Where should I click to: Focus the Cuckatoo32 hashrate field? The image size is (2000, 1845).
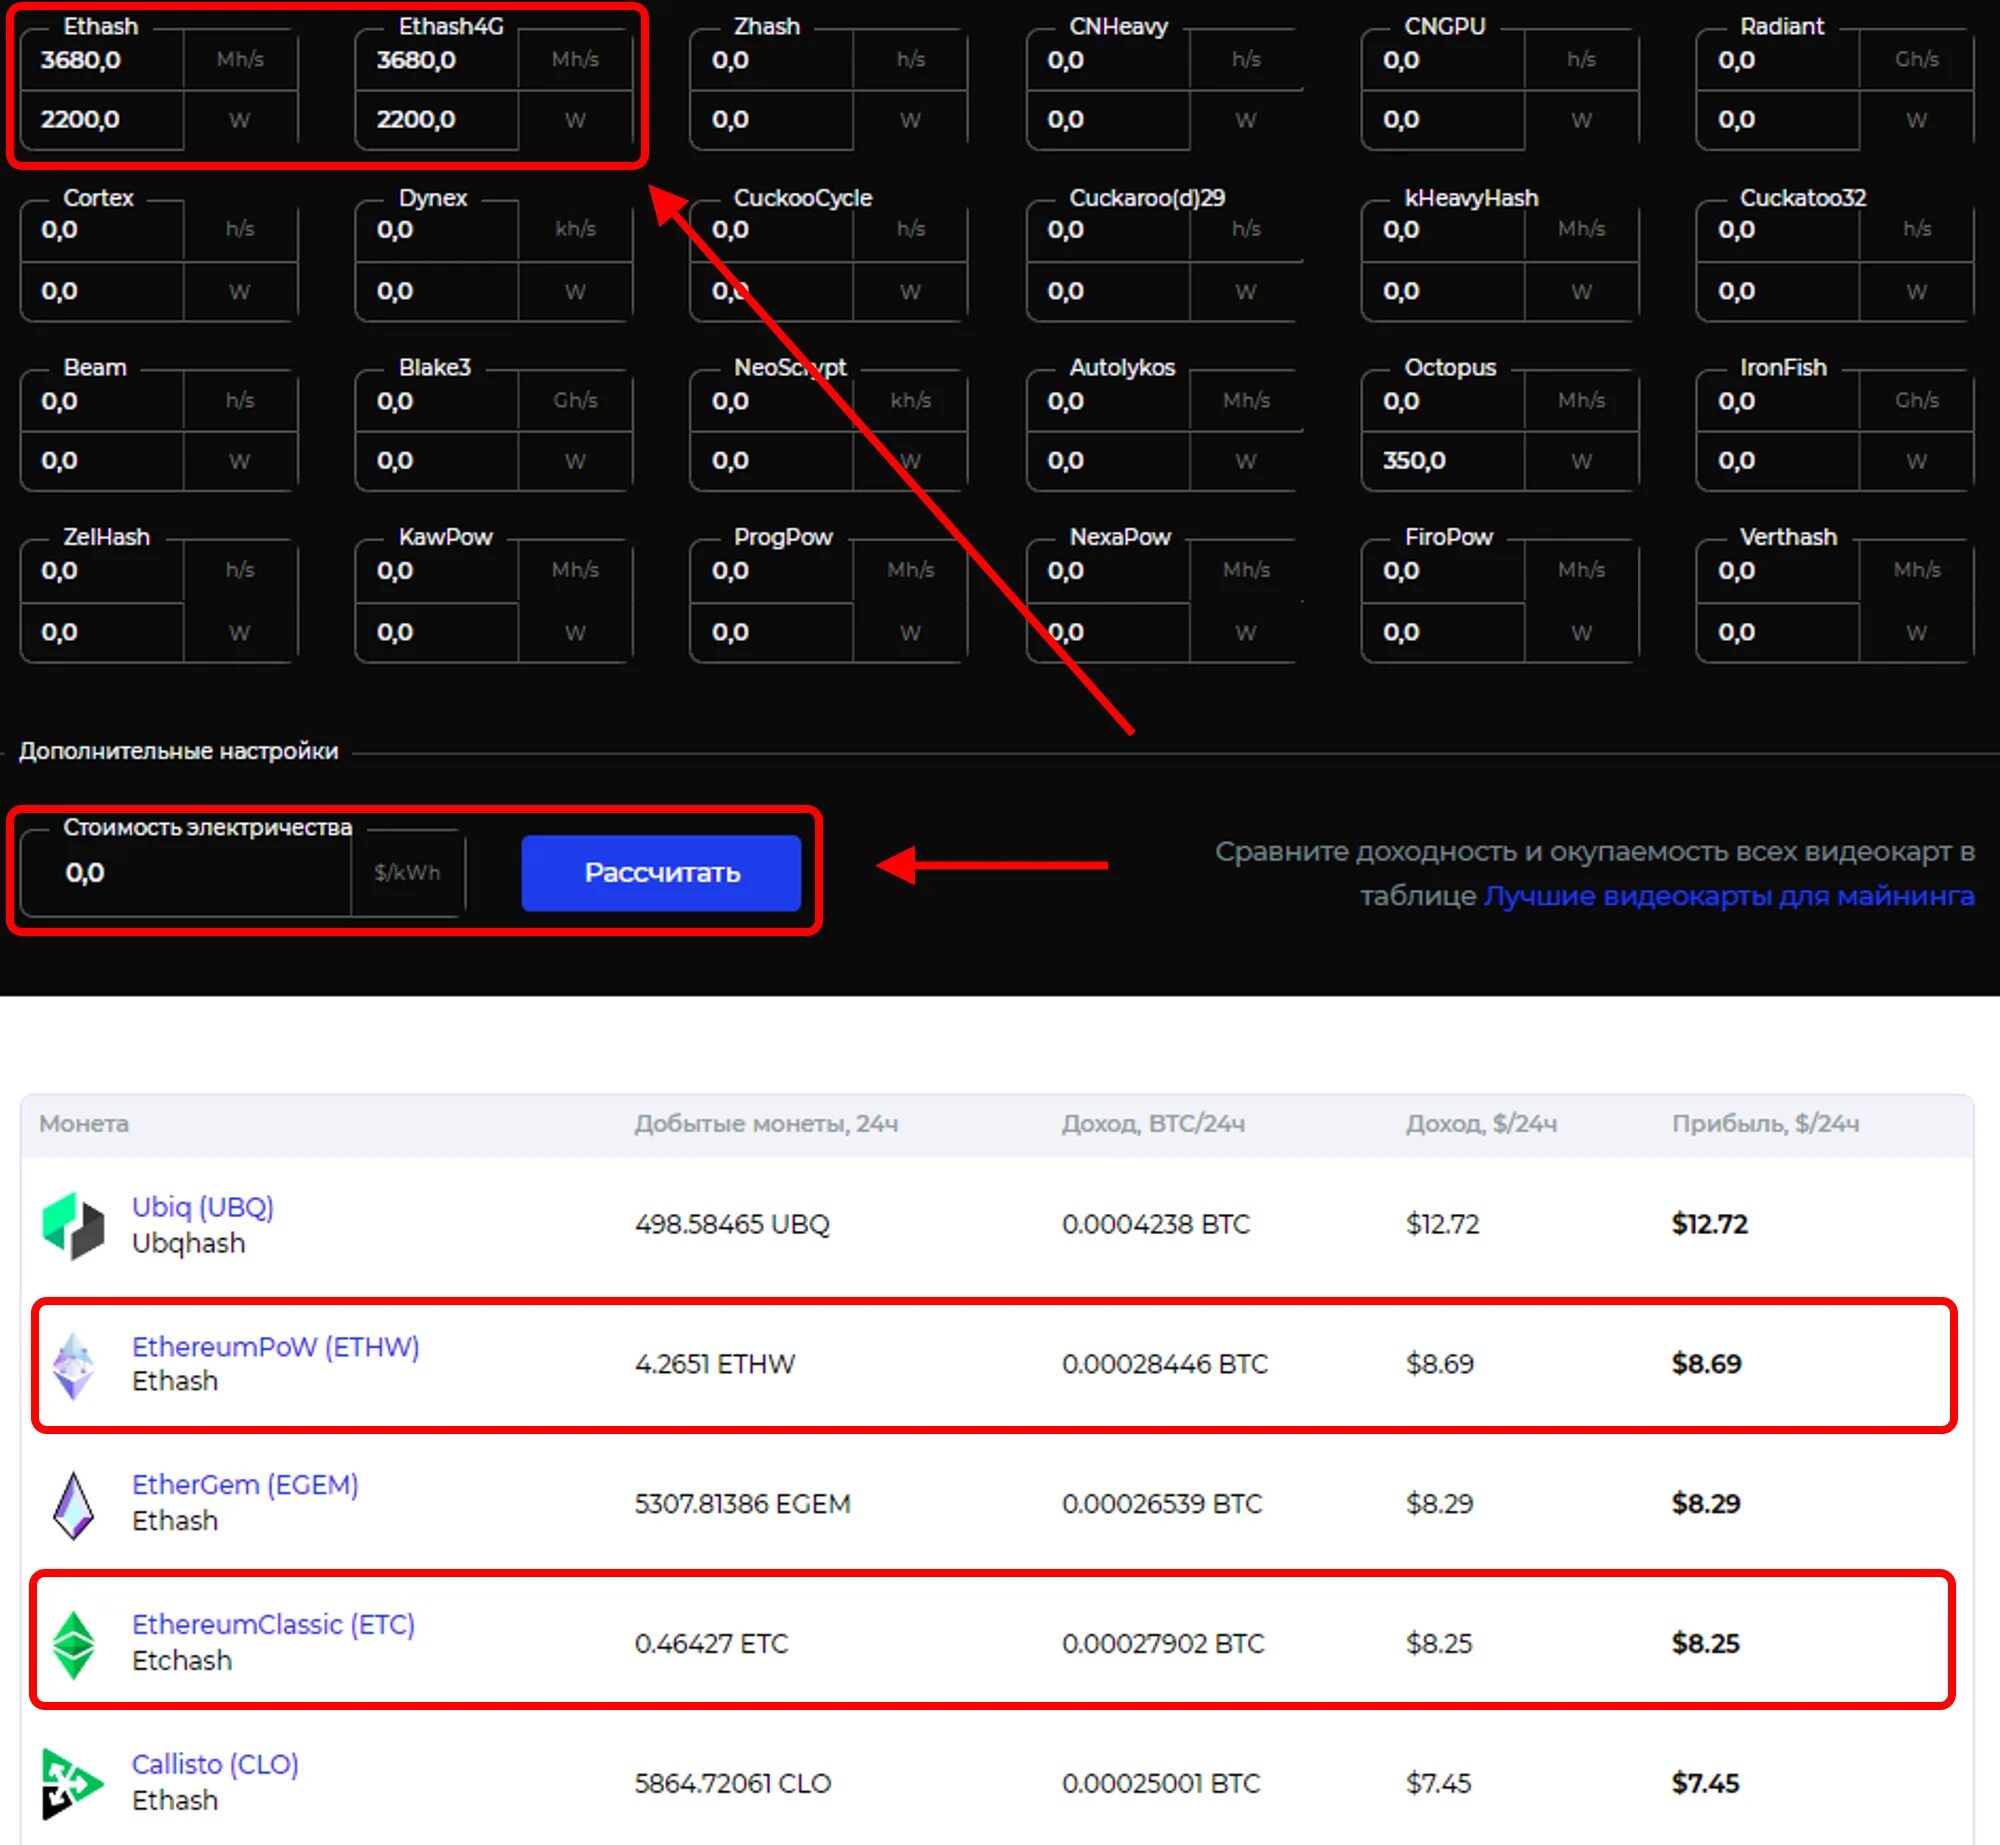[x=1779, y=231]
